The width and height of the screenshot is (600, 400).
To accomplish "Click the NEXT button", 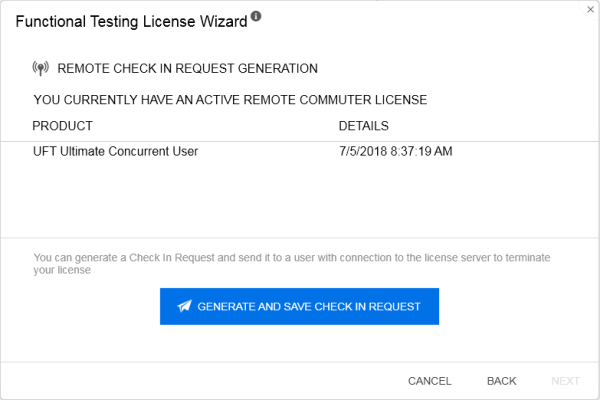I will tap(565, 381).
